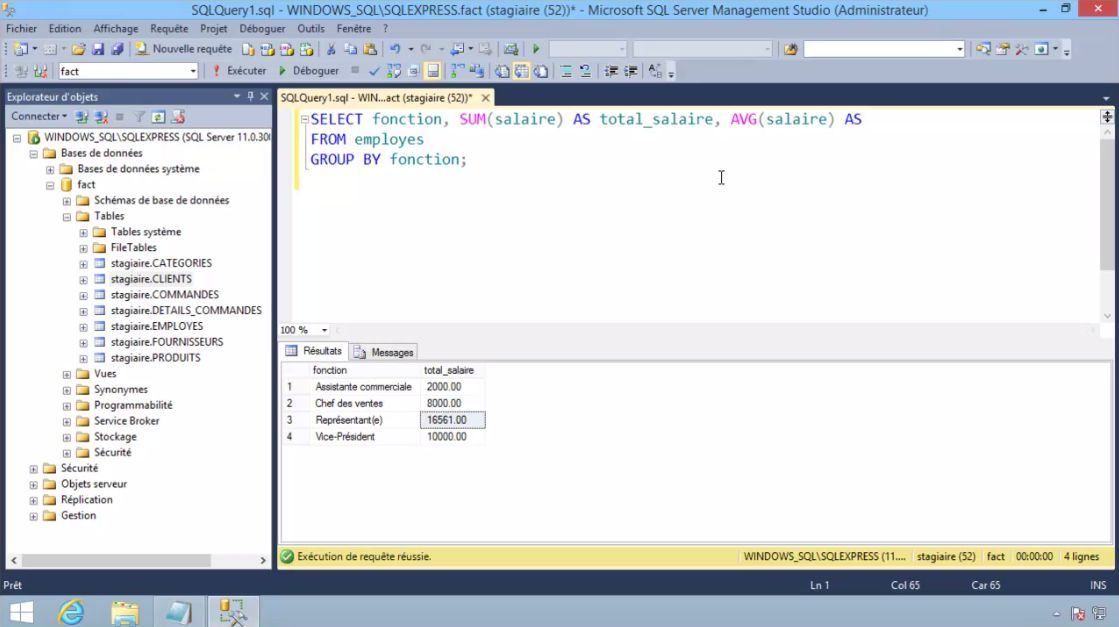This screenshot has width=1119, height=627.
Task: Click the Open File folder icon
Action: click(x=79, y=49)
